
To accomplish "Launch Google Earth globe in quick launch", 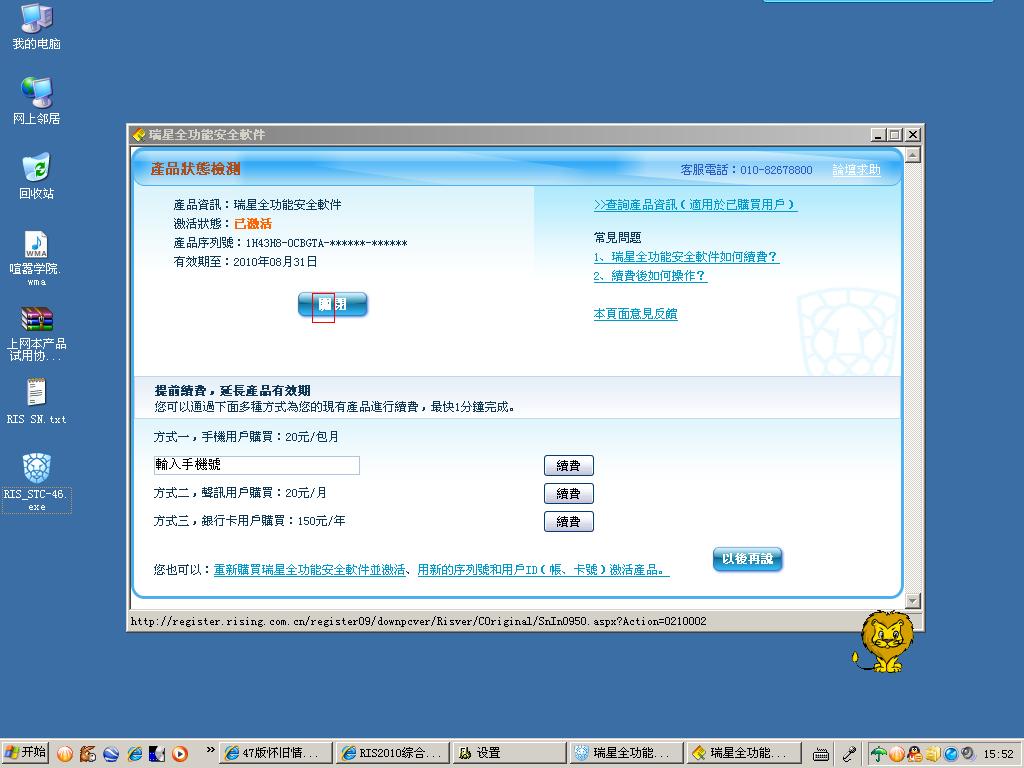I will [x=111, y=754].
